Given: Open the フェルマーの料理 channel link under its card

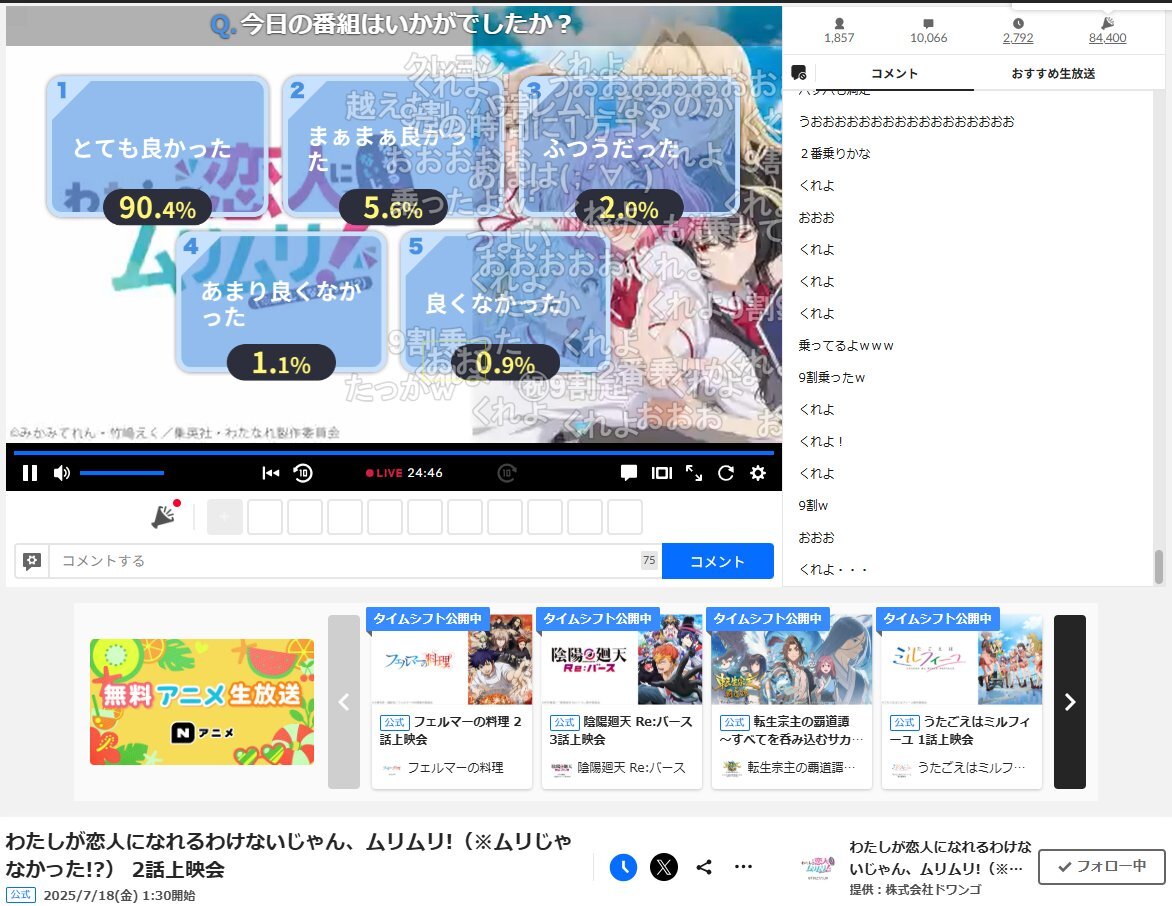Looking at the screenshot, I should [455, 768].
